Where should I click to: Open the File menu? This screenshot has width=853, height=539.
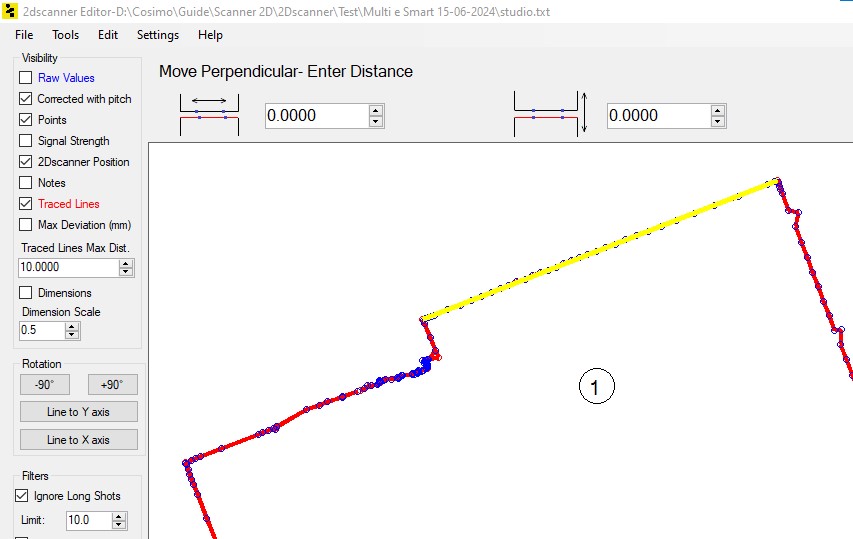[24, 35]
